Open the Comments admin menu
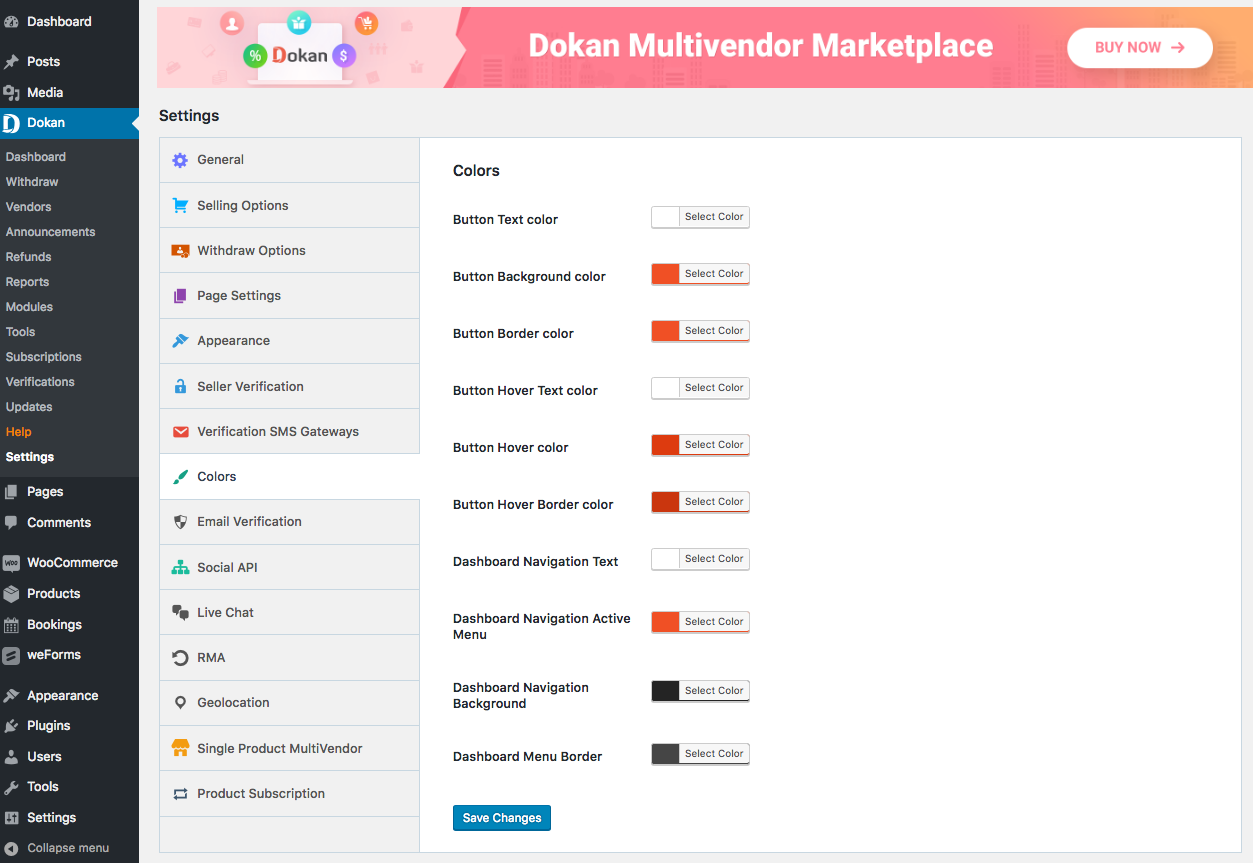 pos(69,523)
